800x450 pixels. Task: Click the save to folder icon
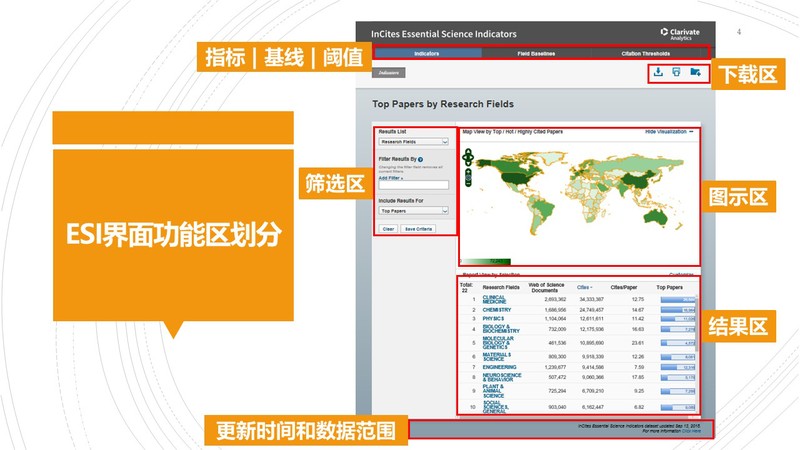click(696, 72)
